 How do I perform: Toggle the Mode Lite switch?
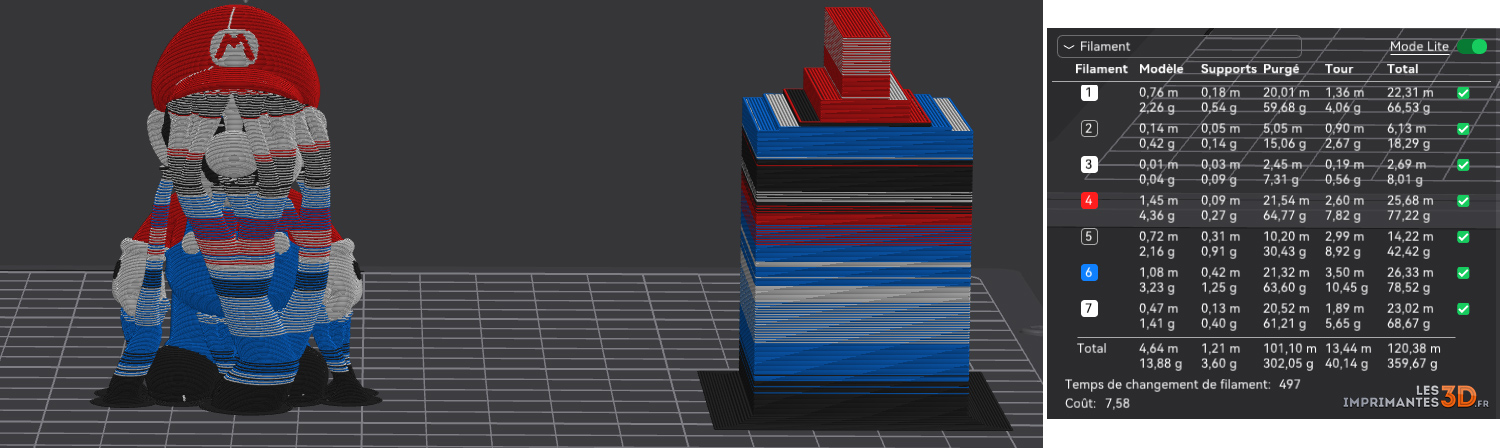1471,46
